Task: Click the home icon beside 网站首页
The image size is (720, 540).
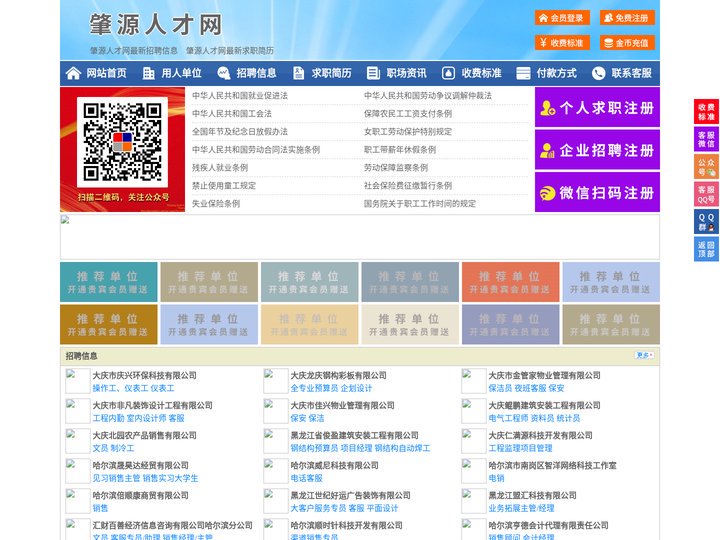Action: pyautogui.click(x=73, y=73)
